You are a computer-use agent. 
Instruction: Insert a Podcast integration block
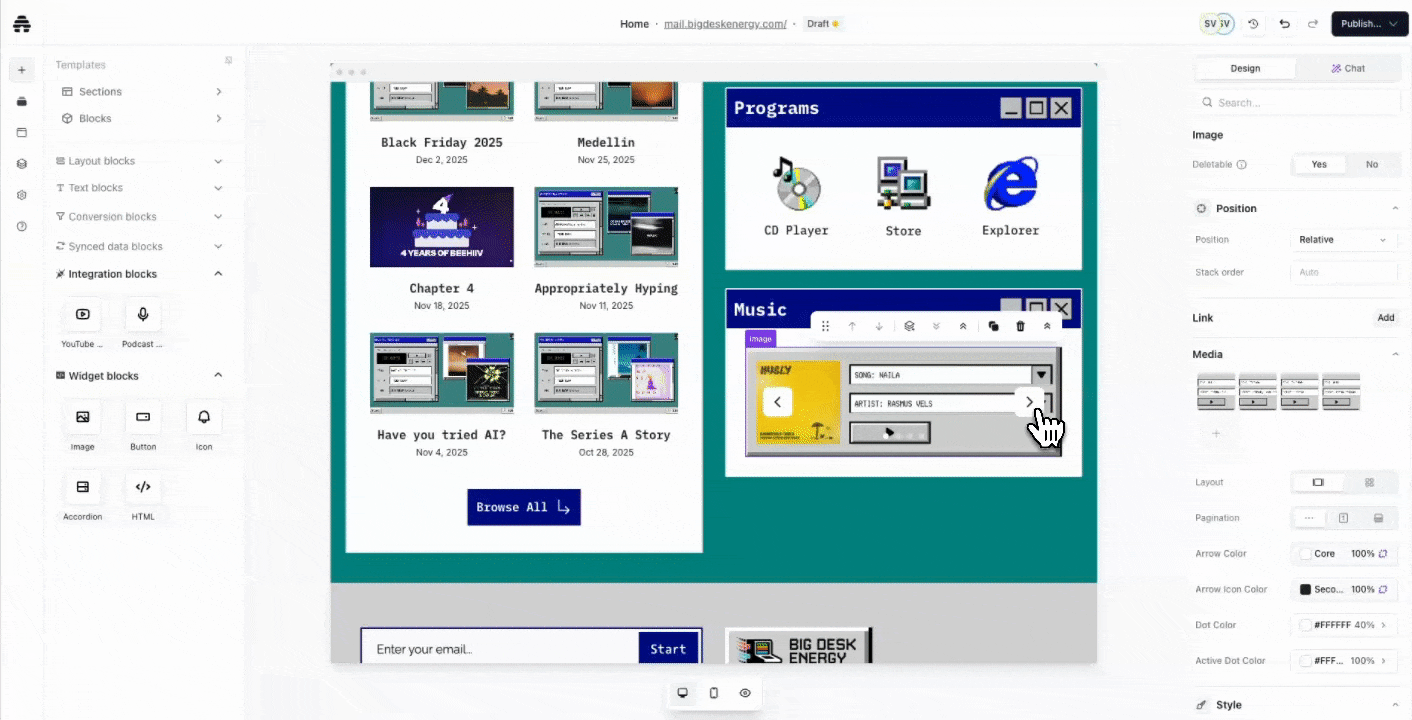point(143,322)
